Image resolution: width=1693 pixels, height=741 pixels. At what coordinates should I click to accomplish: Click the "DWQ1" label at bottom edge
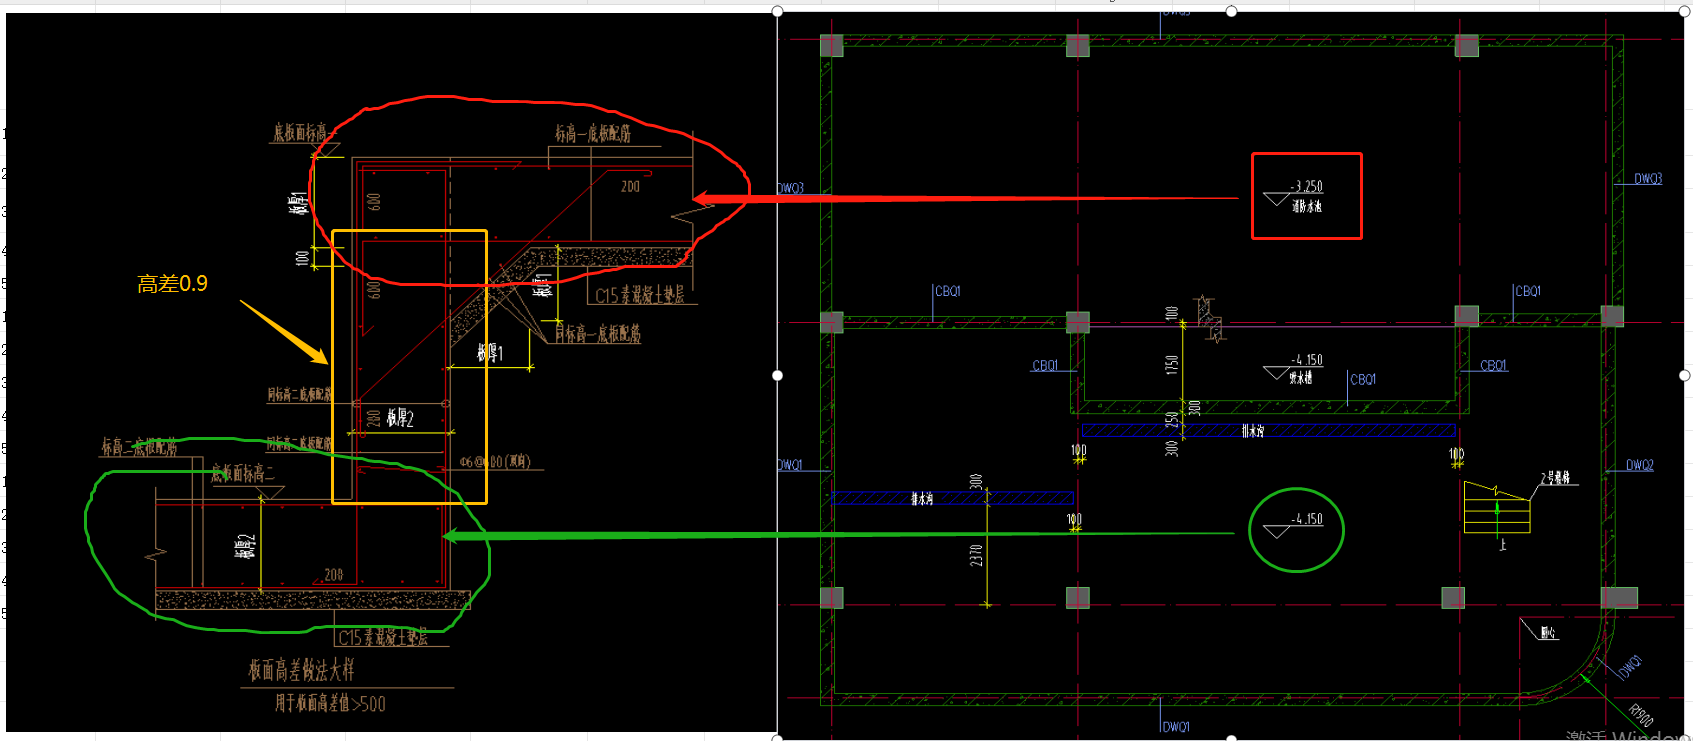point(1176,727)
